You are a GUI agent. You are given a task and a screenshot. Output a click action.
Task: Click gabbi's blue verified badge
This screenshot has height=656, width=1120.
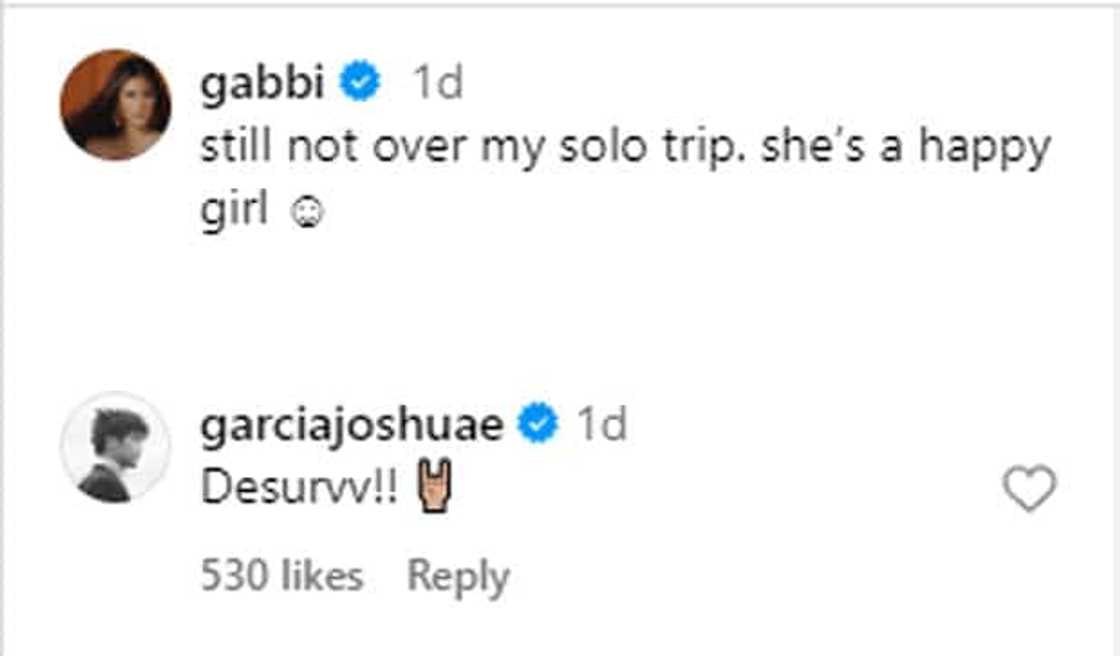361,85
